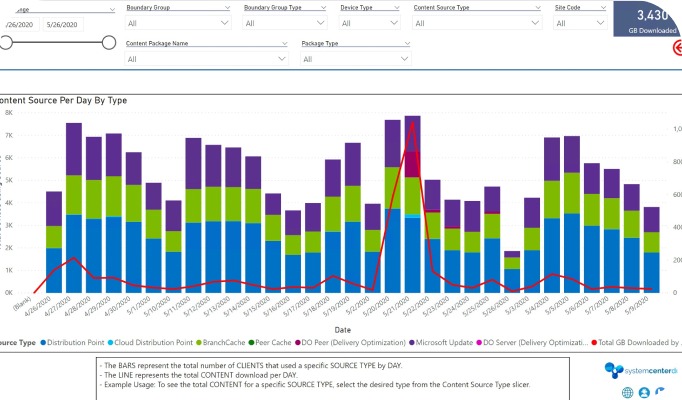
Task: Select Total GB Downloaded legend entry
Action: pos(636,343)
